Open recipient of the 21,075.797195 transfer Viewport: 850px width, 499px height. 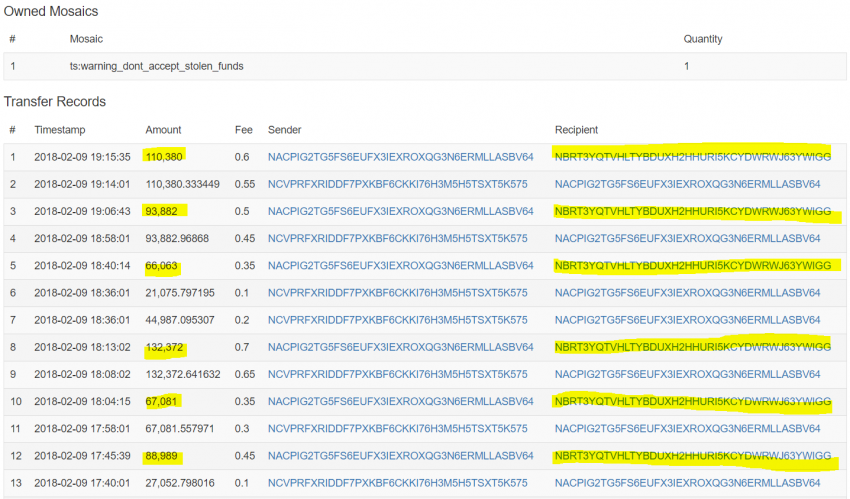click(x=687, y=293)
